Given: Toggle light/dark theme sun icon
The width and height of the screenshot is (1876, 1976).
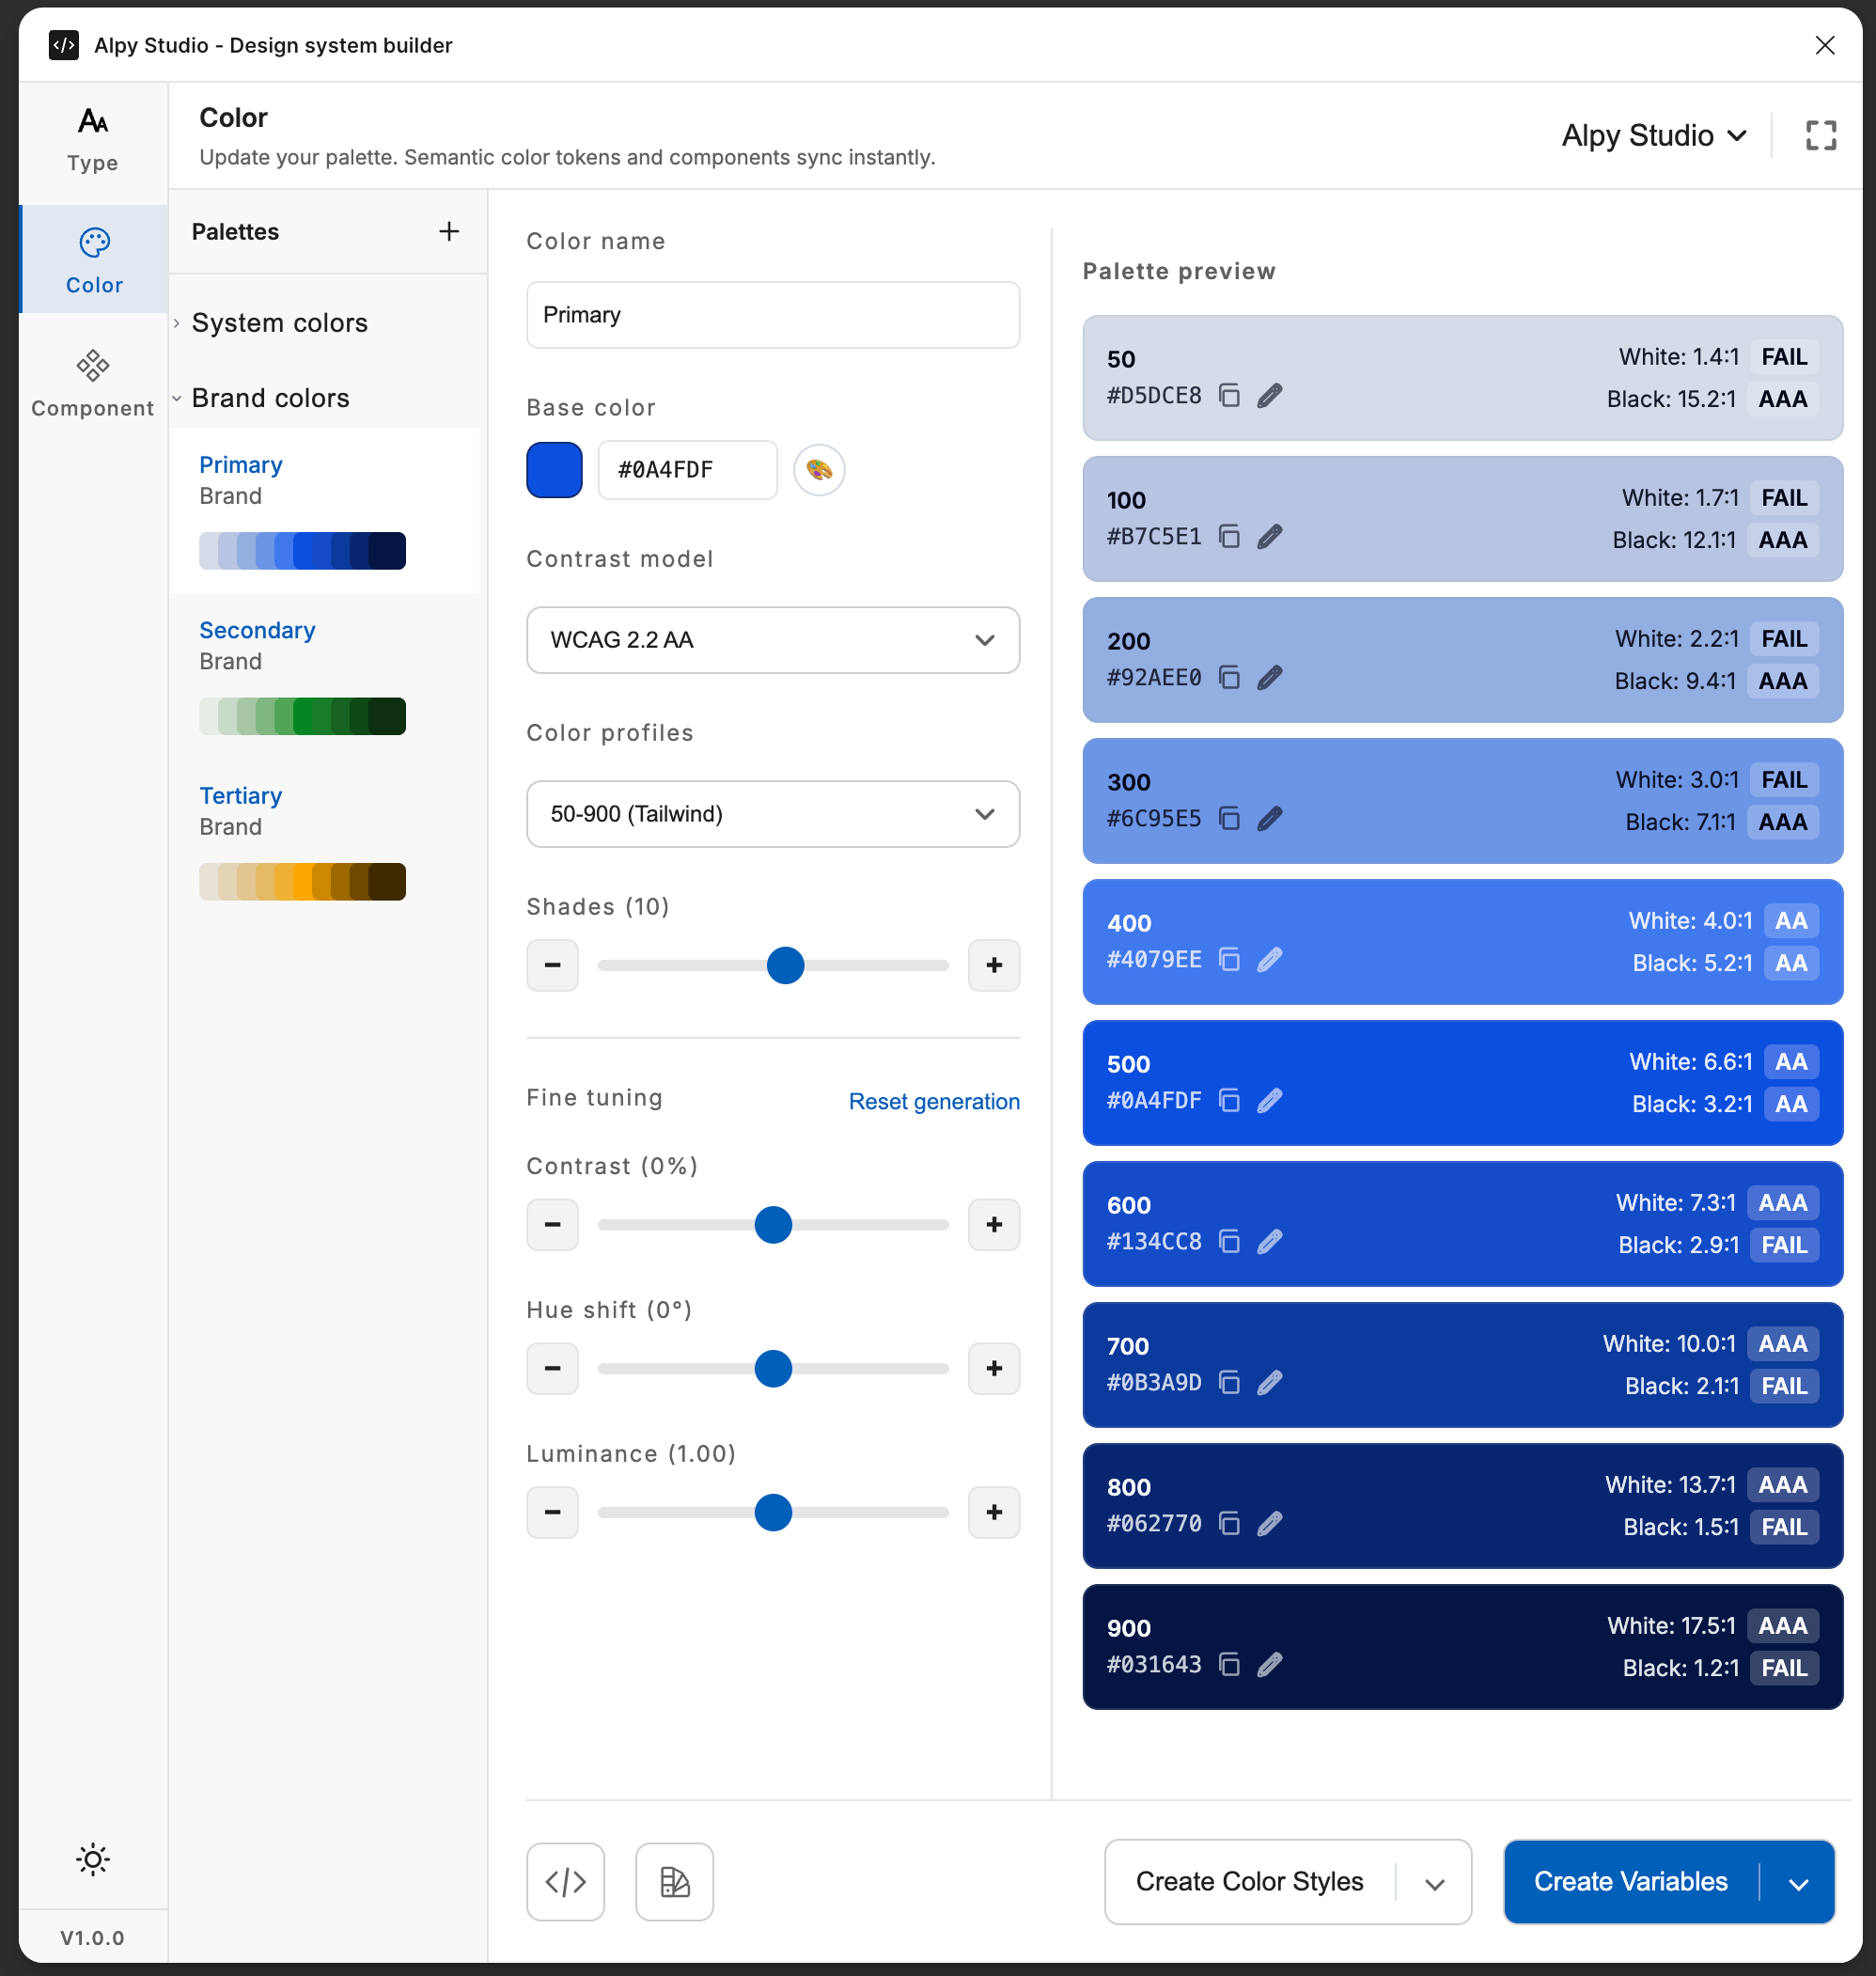Looking at the screenshot, I should coord(93,1859).
